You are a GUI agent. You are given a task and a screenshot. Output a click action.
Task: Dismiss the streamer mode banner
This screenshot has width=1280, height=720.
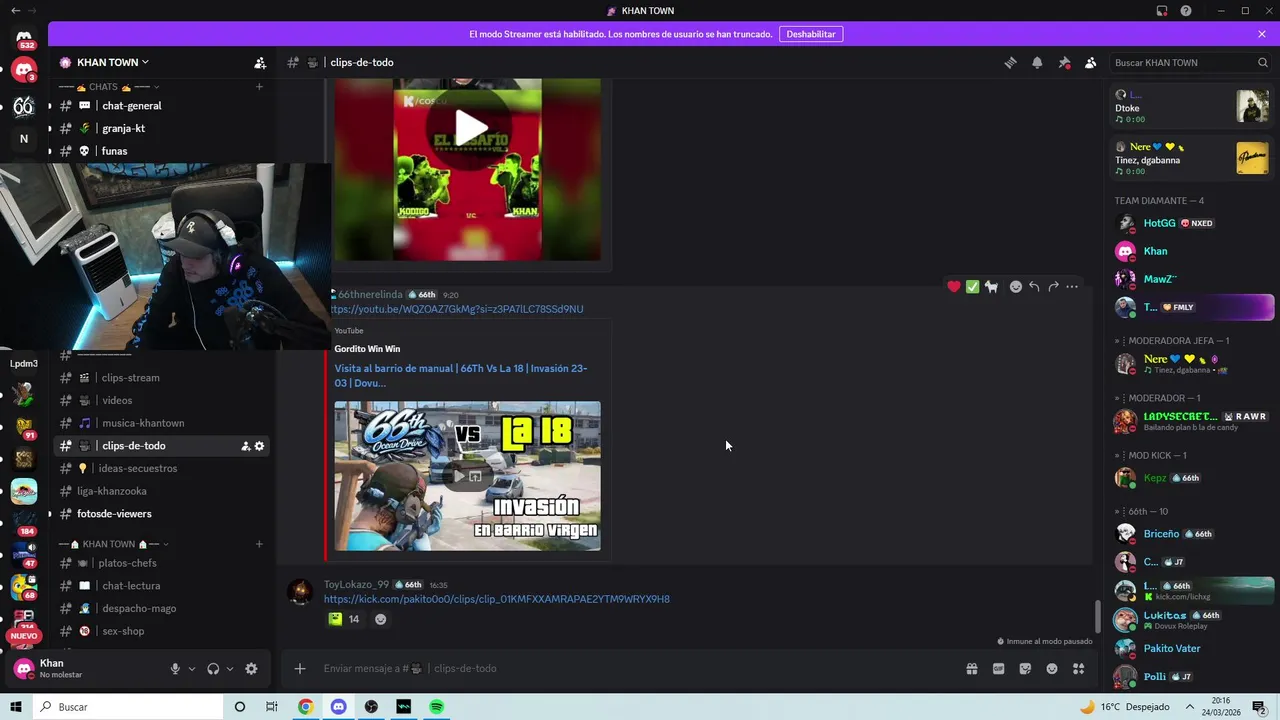click(1262, 34)
